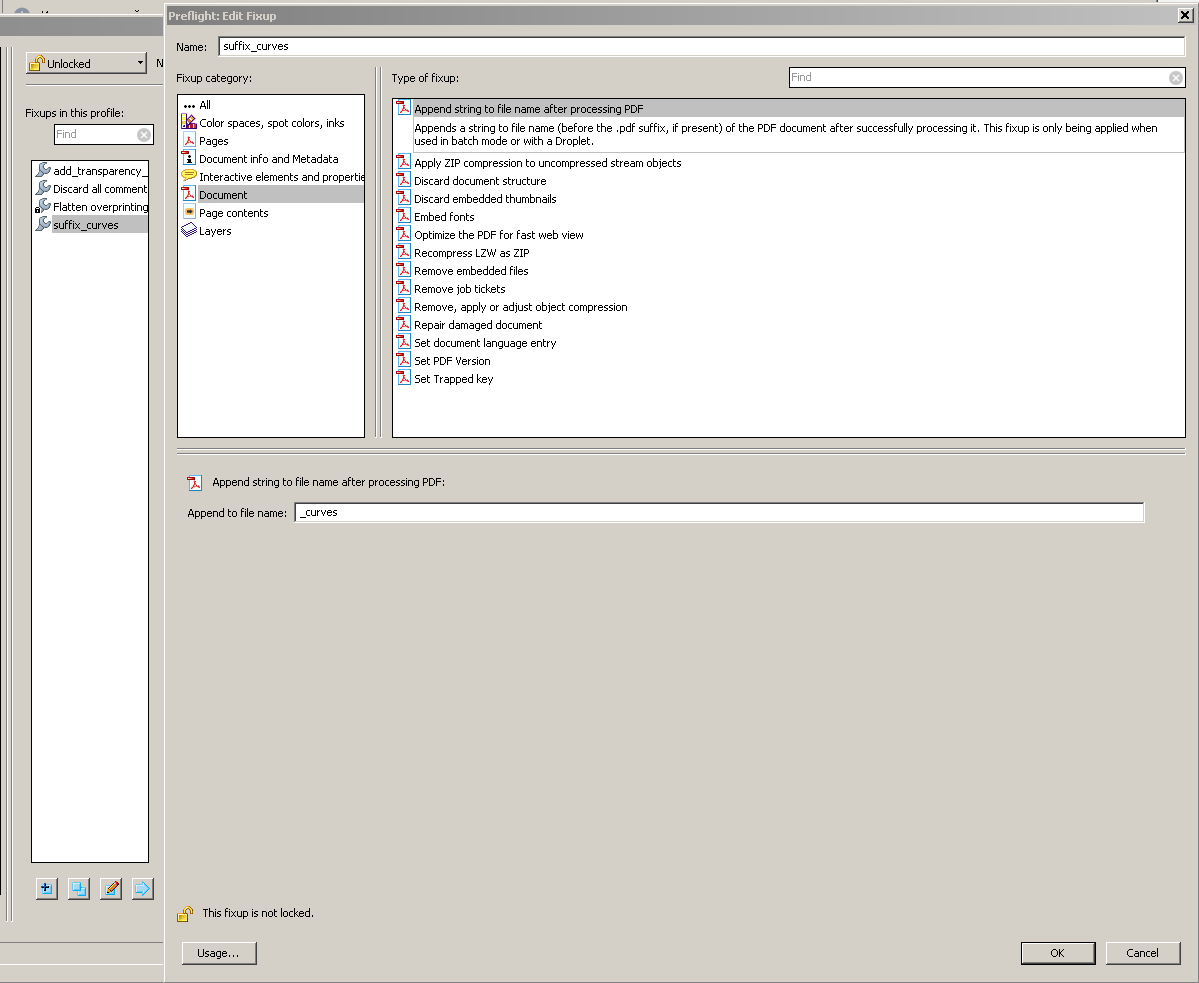
Task: Click the wrench icon of suffix_curves fixup
Action: click(x=43, y=224)
